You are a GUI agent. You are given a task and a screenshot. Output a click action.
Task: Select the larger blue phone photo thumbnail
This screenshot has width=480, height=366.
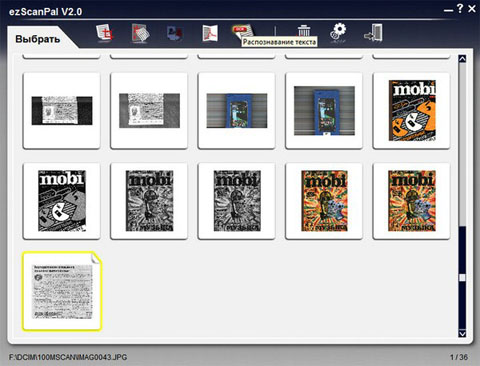[324, 110]
